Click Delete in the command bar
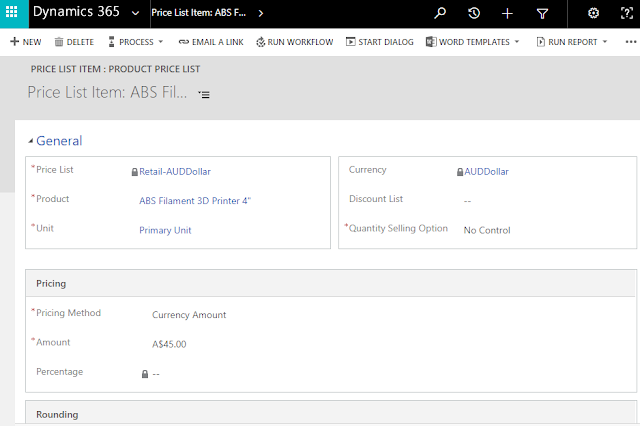Image resolution: width=640 pixels, height=426 pixels. (x=74, y=42)
